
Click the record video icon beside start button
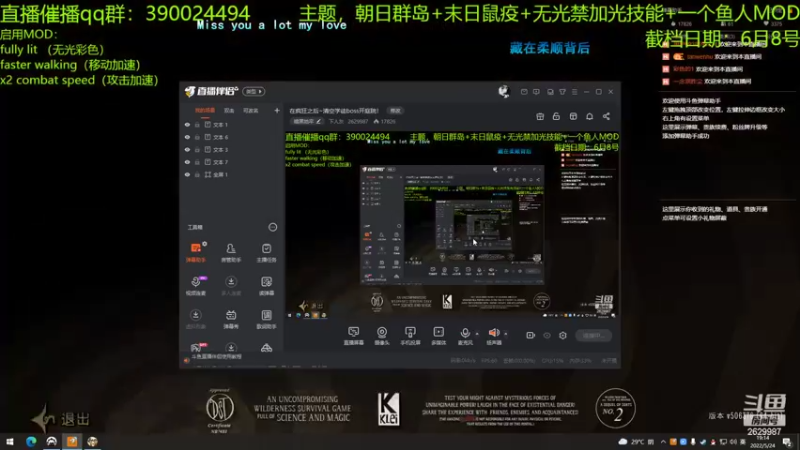click(531, 335)
